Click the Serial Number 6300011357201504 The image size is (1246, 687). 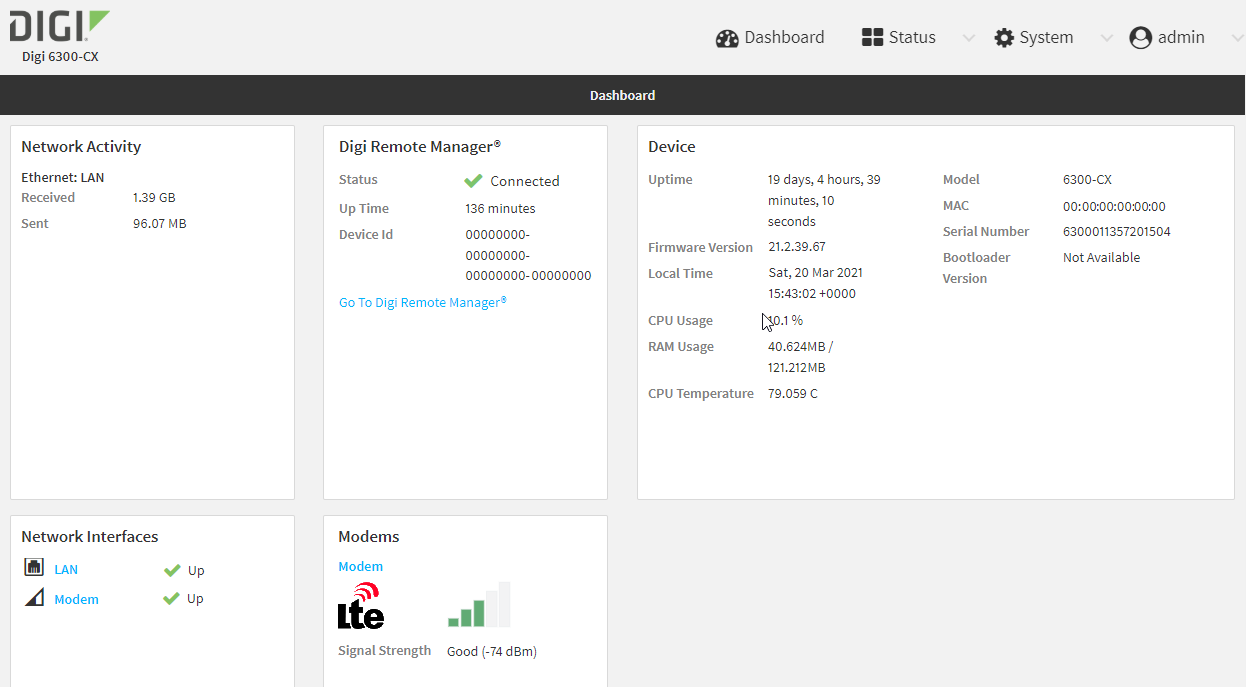pos(1117,232)
